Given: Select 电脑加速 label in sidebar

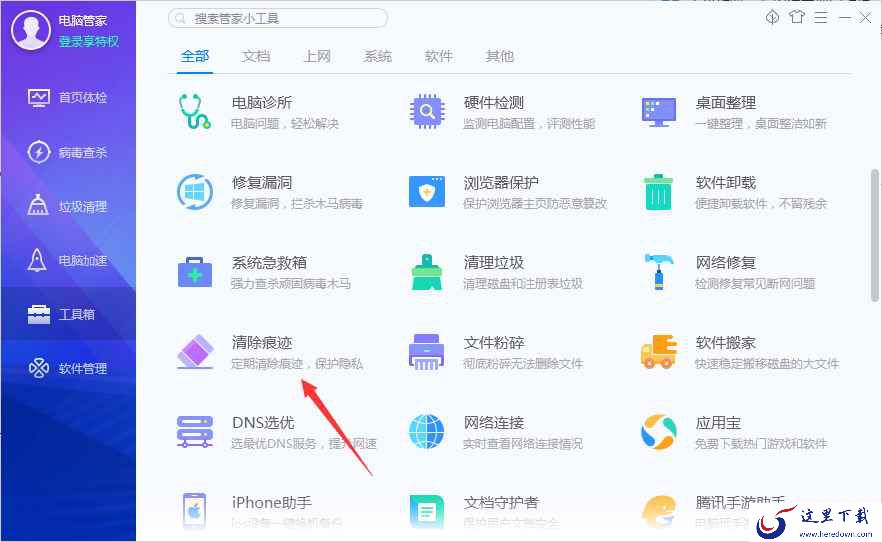Looking at the screenshot, I should click(83, 260).
